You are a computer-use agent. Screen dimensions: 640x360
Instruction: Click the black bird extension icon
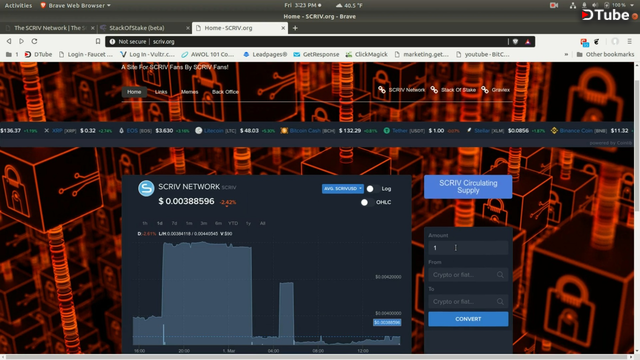pos(596,42)
